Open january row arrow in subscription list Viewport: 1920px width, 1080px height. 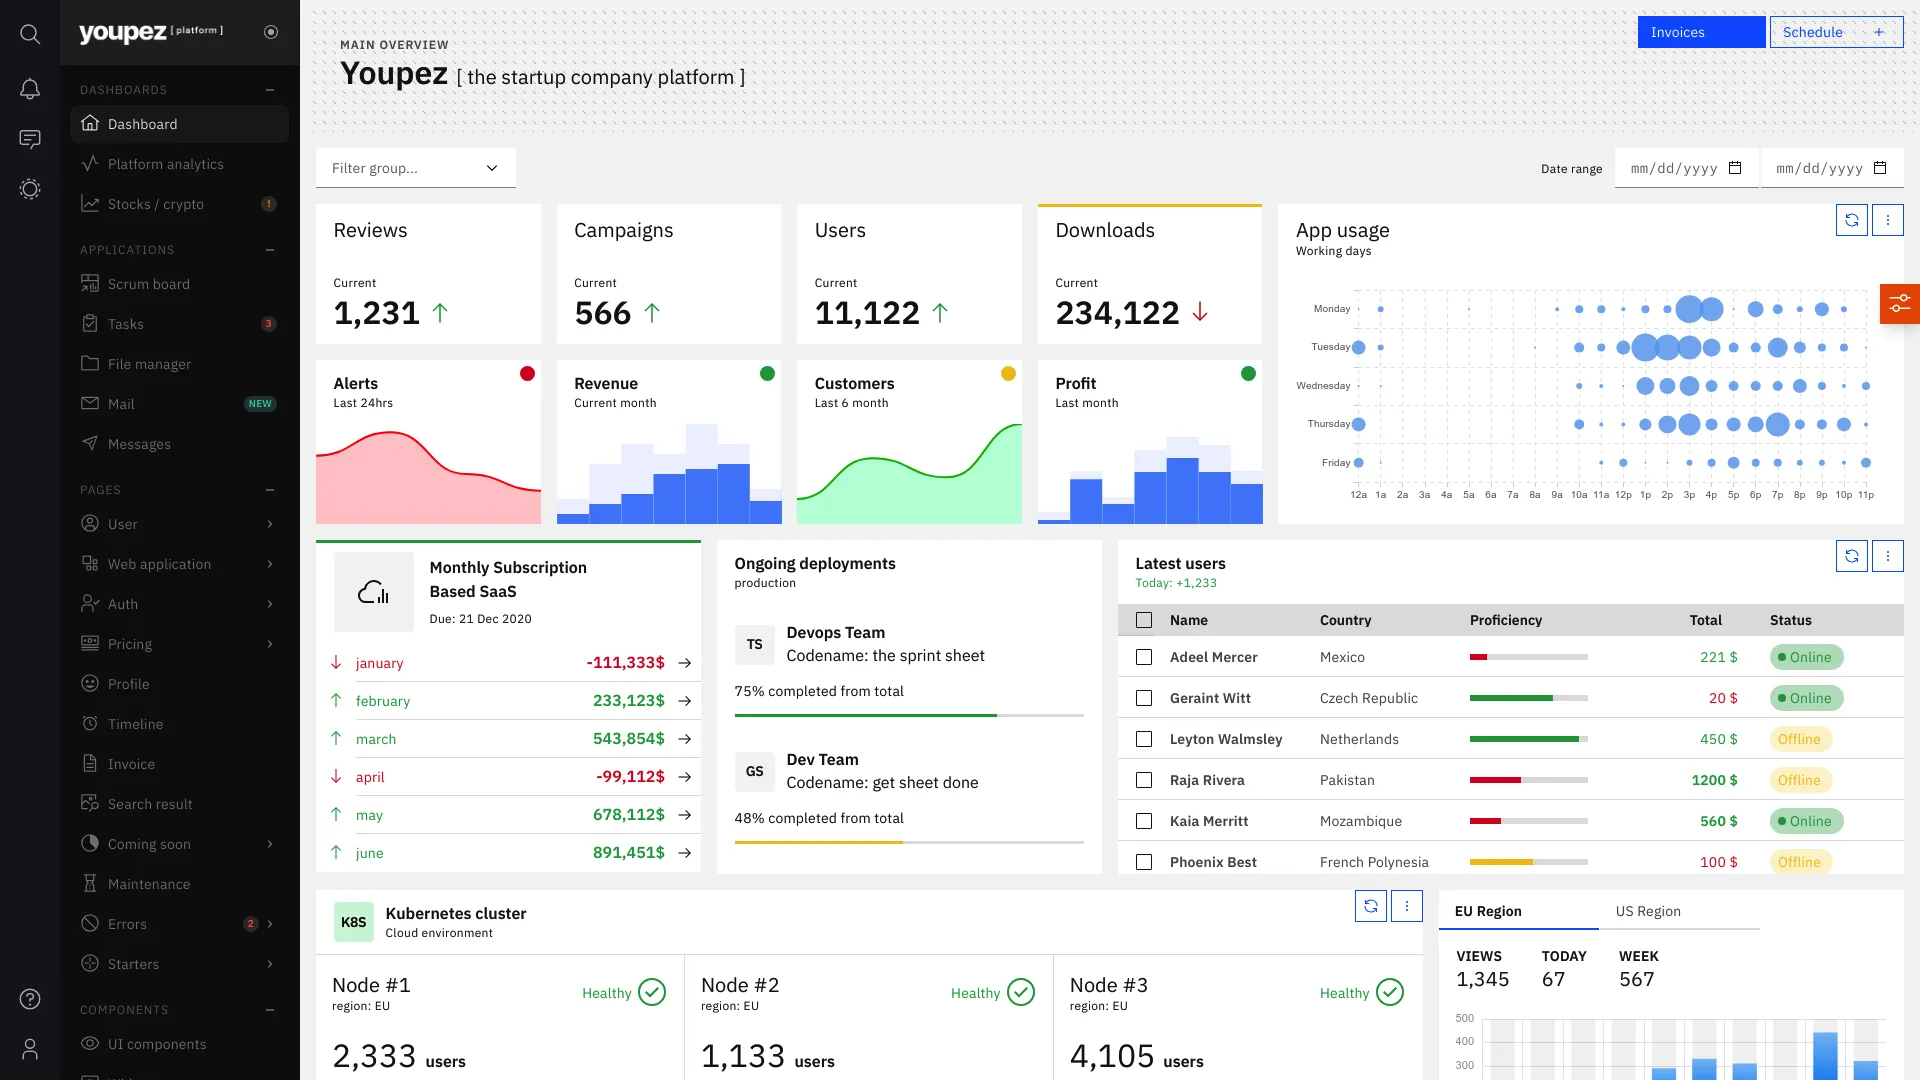coord(685,663)
